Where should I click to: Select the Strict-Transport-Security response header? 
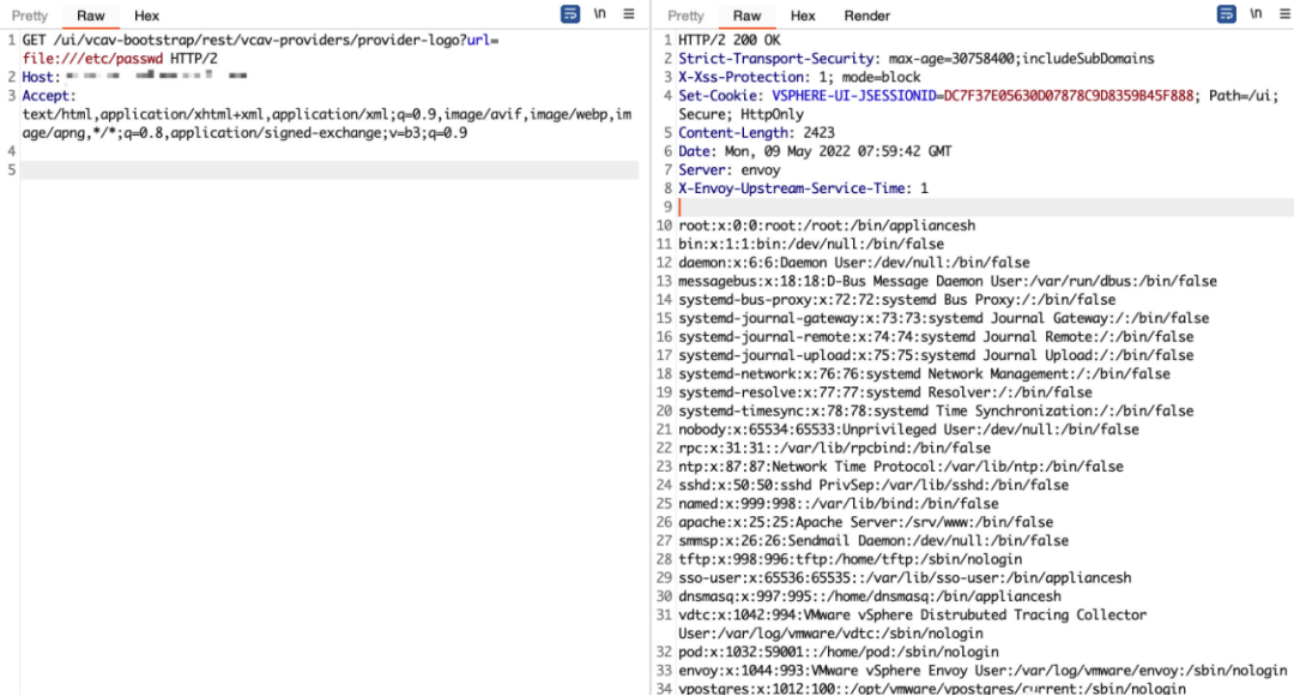tap(916, 59)
